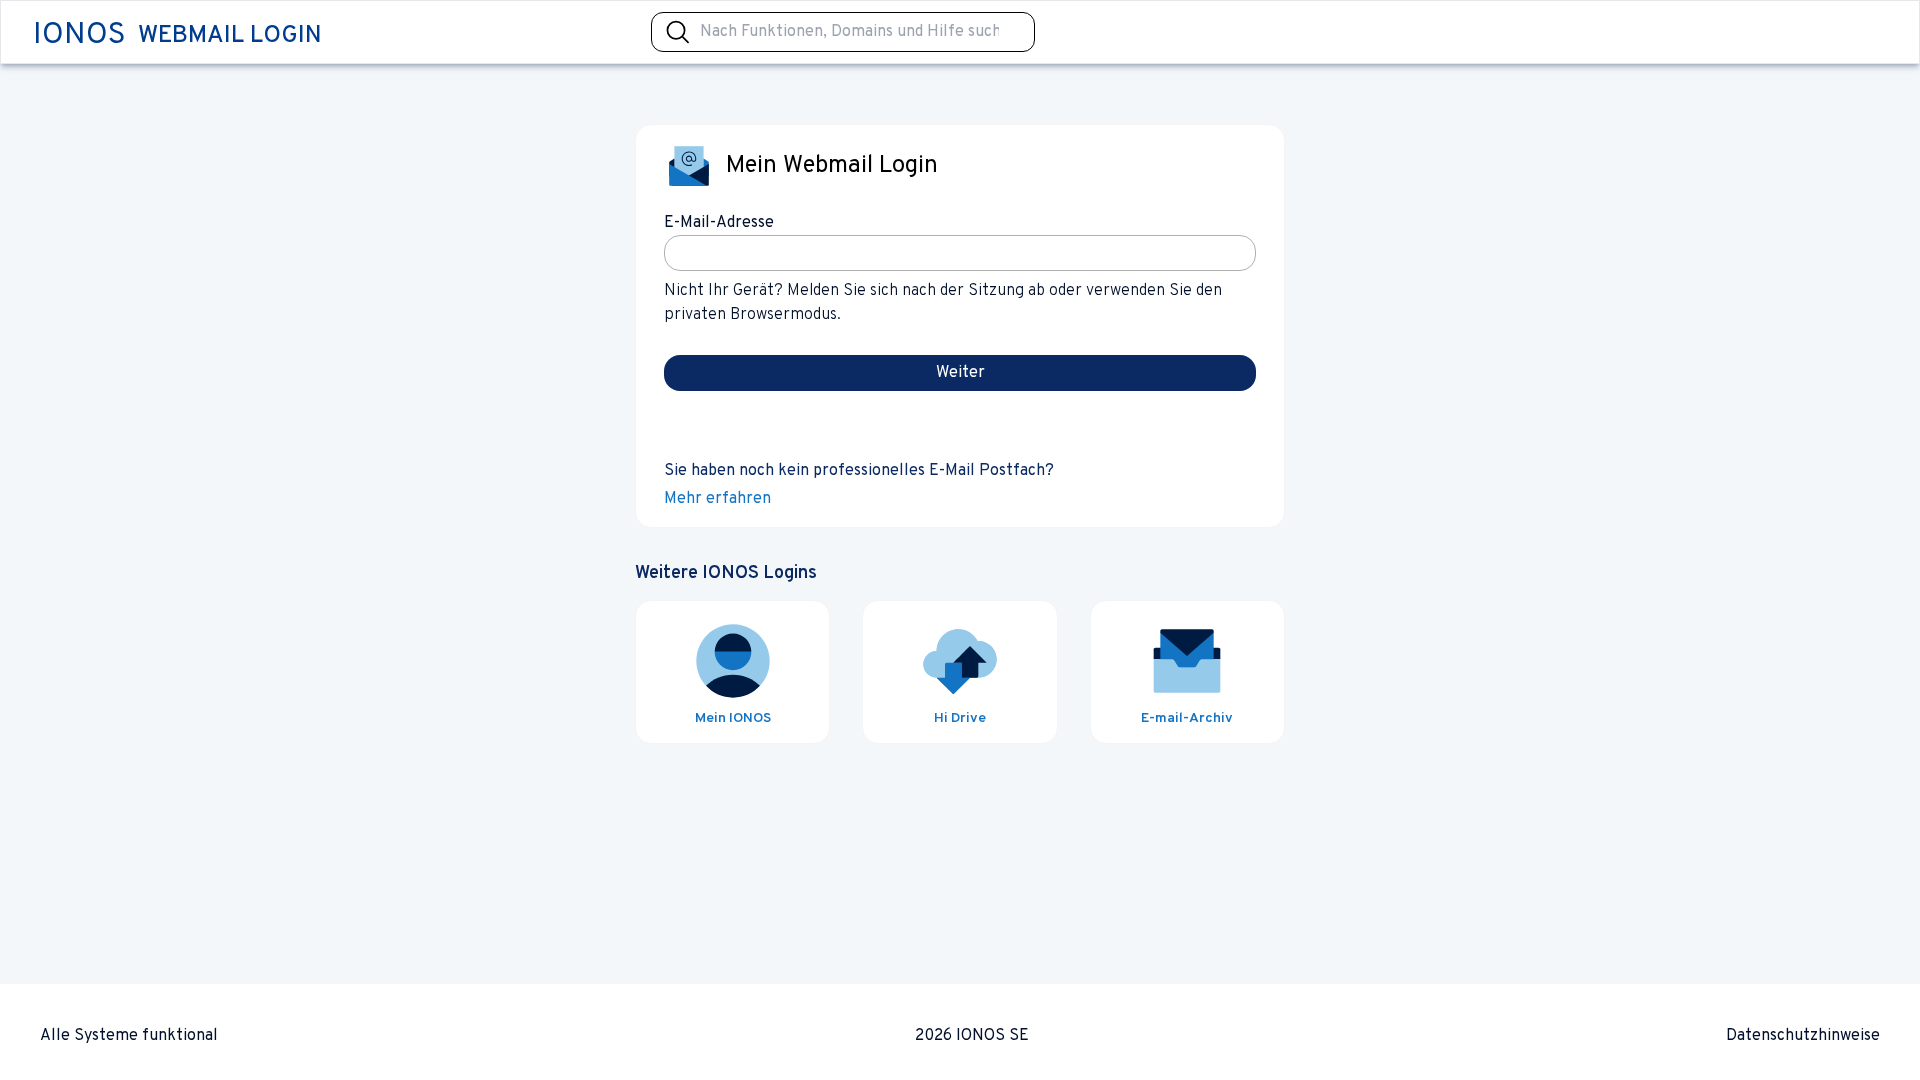Click the Mein Webmail Login heading
This screenshot has width=1920, height=1080.
tap(832, 165)
